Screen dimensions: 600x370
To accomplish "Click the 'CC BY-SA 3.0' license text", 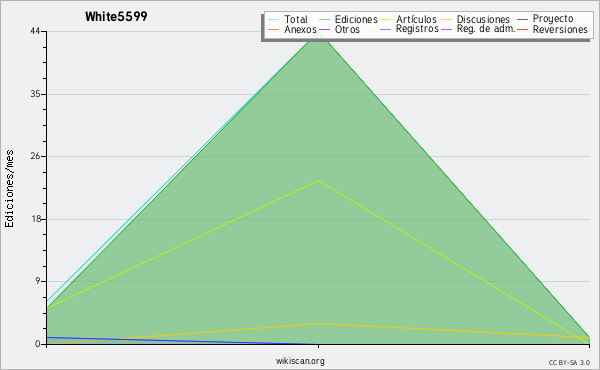I will coord(569,363).
